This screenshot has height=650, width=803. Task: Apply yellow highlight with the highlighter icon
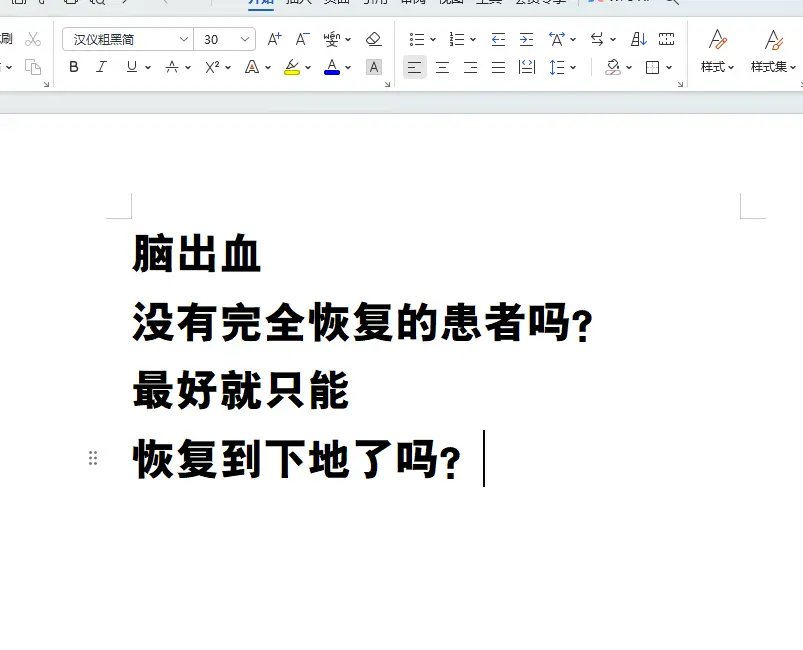[x=292, y=67]
